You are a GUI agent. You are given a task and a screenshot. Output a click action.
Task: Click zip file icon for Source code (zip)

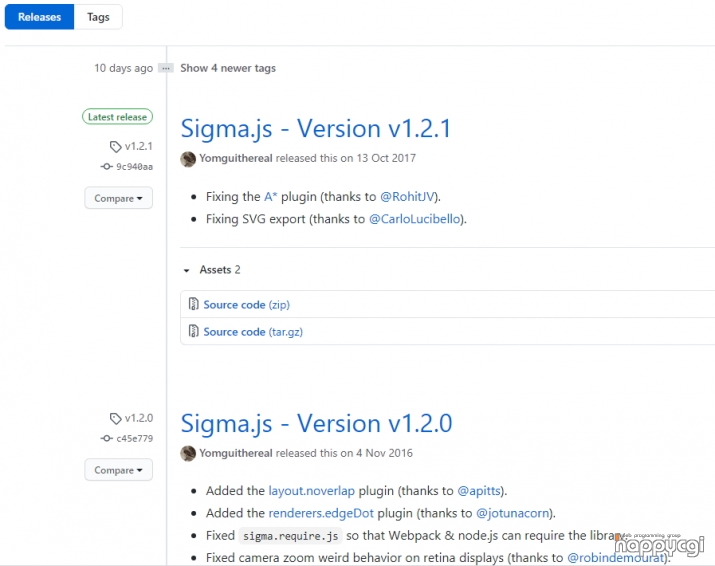click(x=193, y=304)
